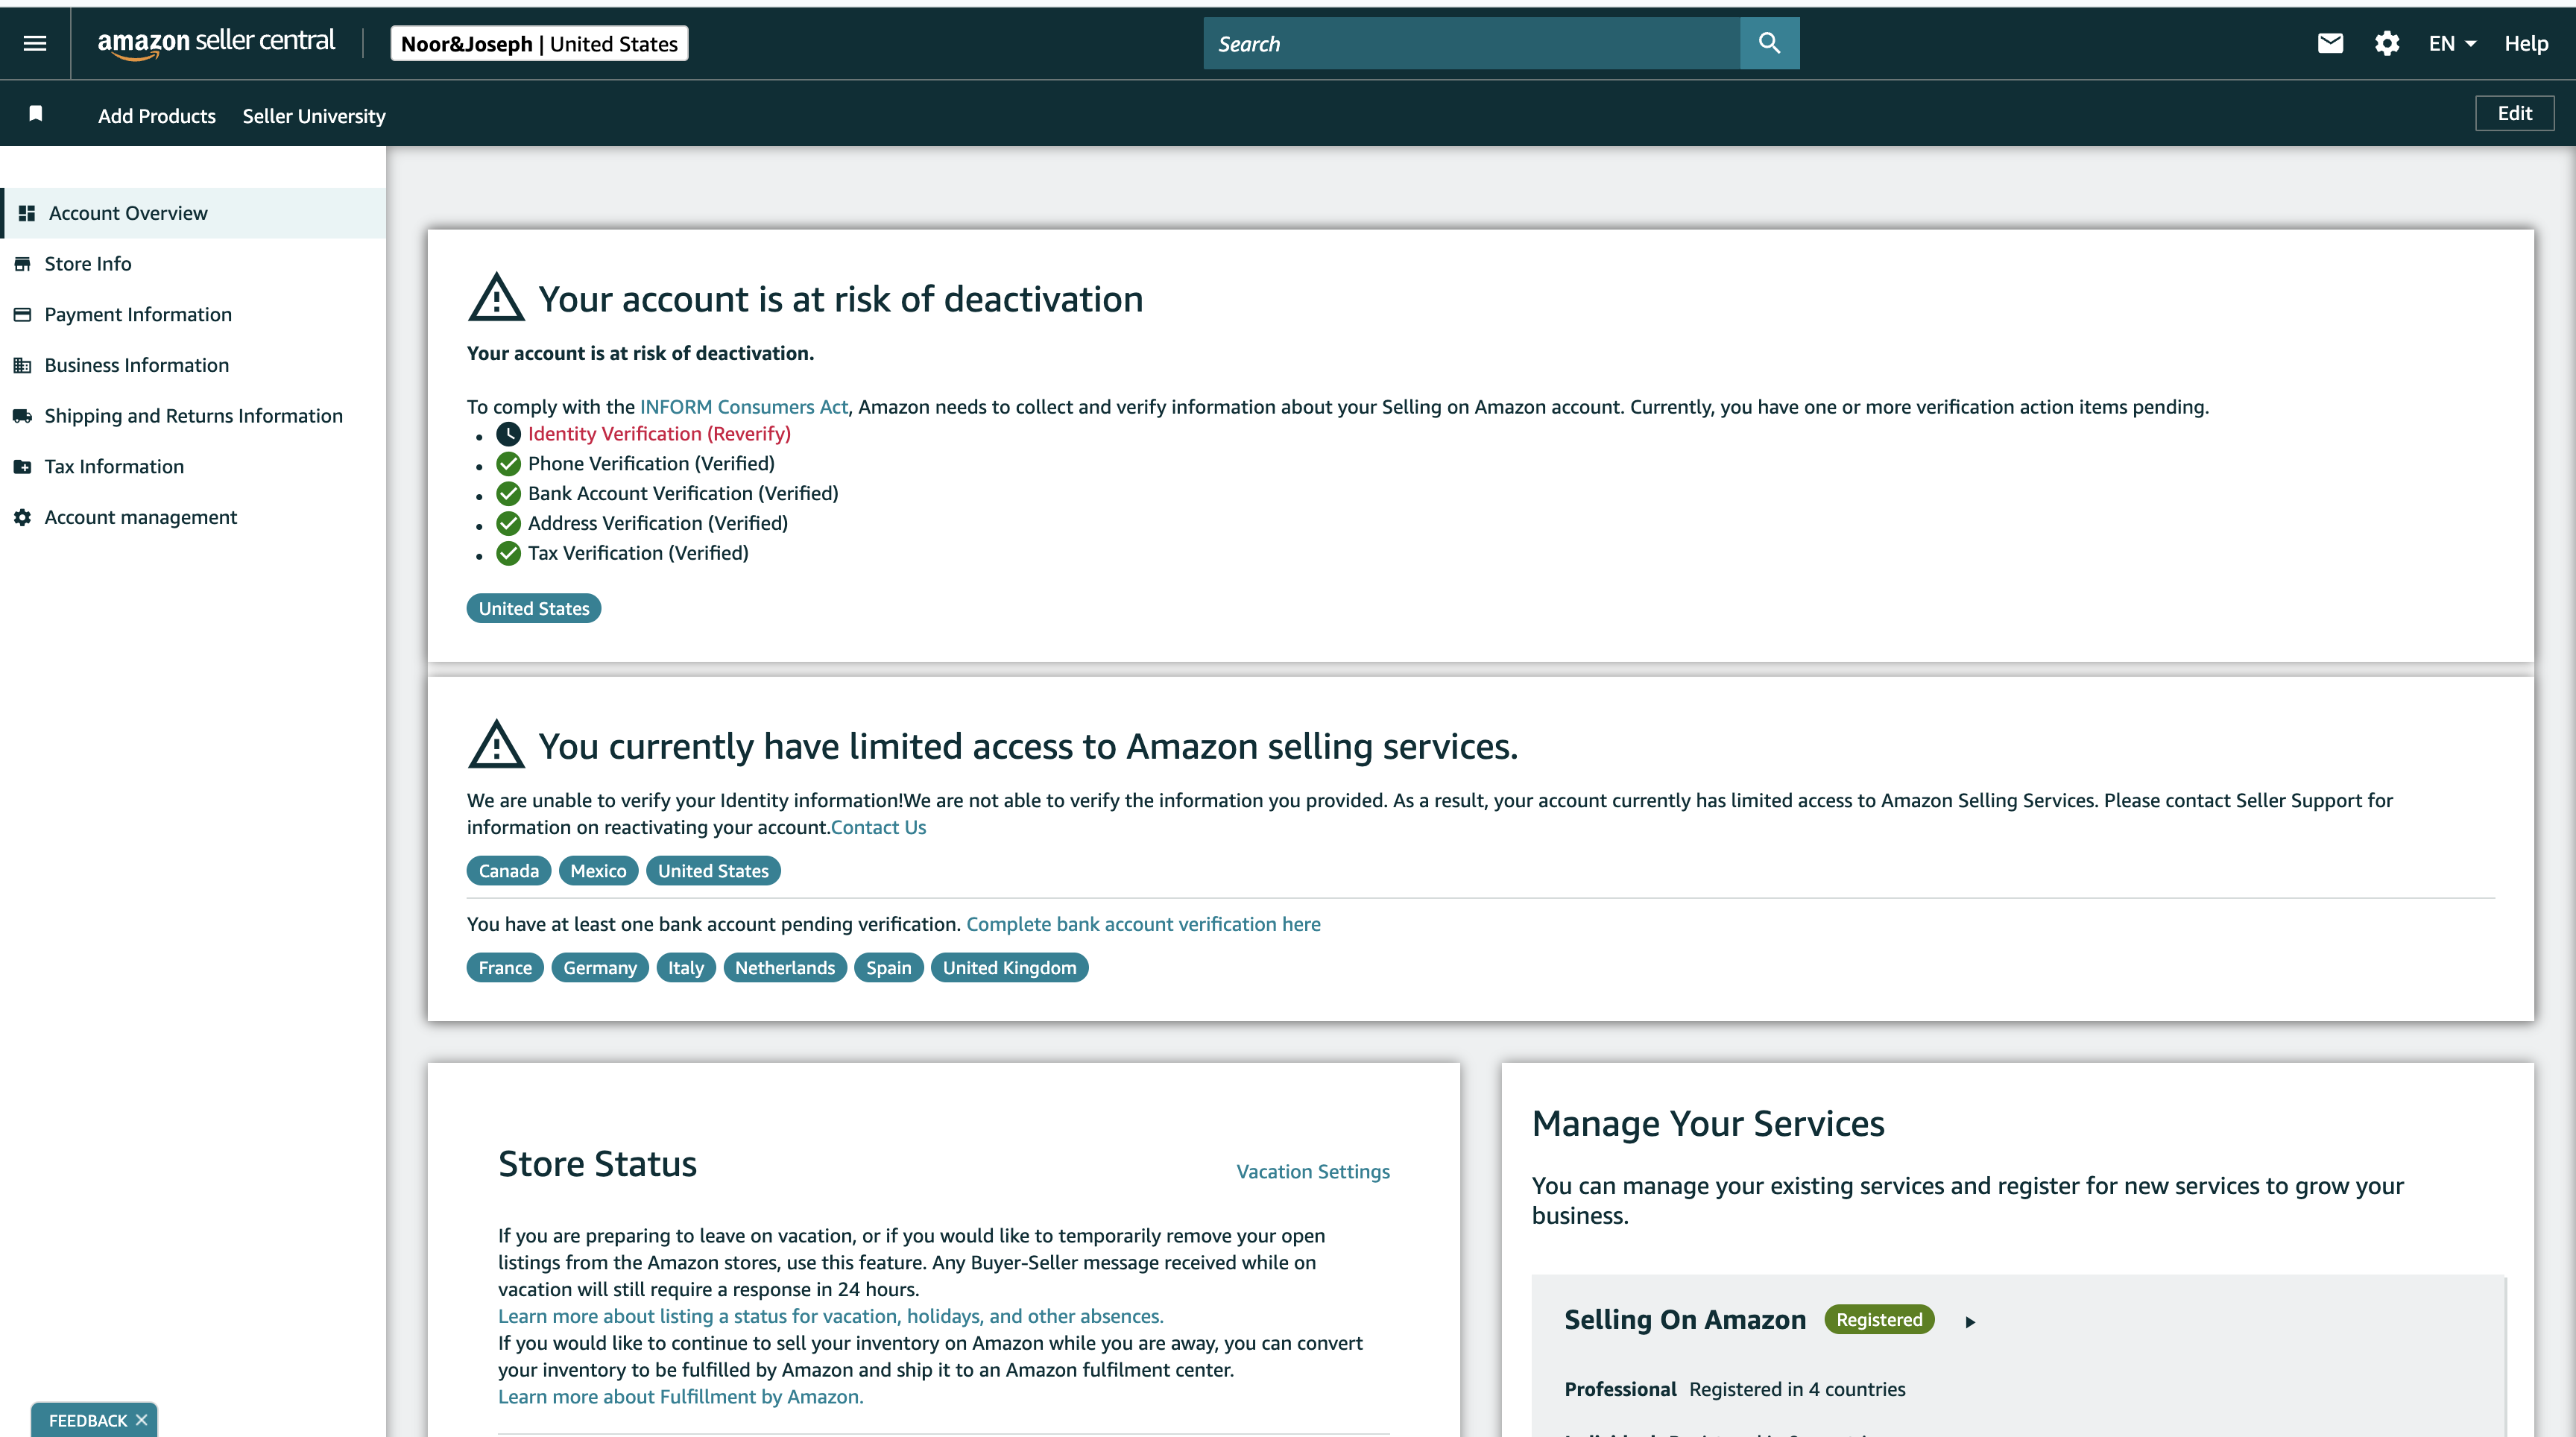Image resolution: width=2576 pixels, height=1437 pixels.
Task: Click the warning triangle beside limited access heading
Action: click(x=496, y=745)
